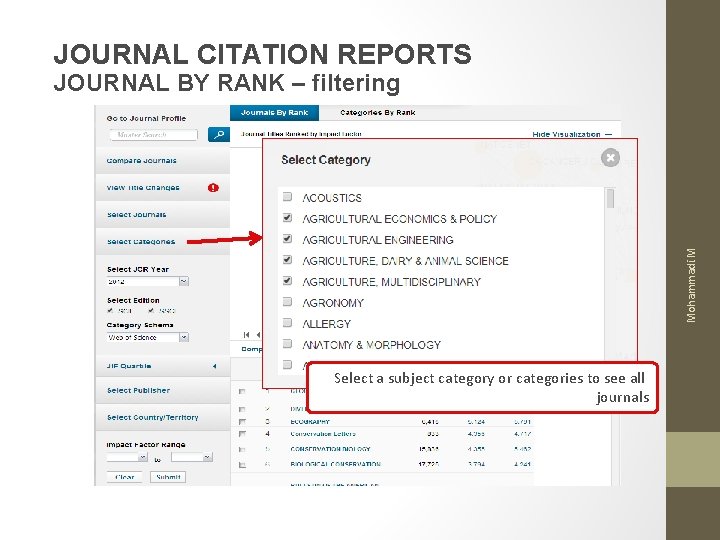Open Select Country/Territory in sidebar
Screen dimensions: 720x540
pos(163,417)
